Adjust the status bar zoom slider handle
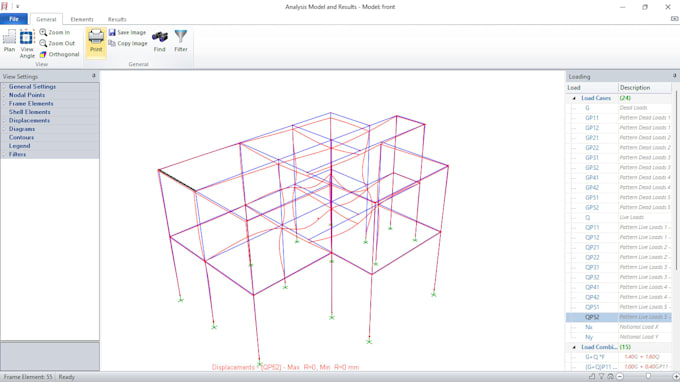Screen dimensions: 680x382 pyautogui.click(x=648, y=376)
